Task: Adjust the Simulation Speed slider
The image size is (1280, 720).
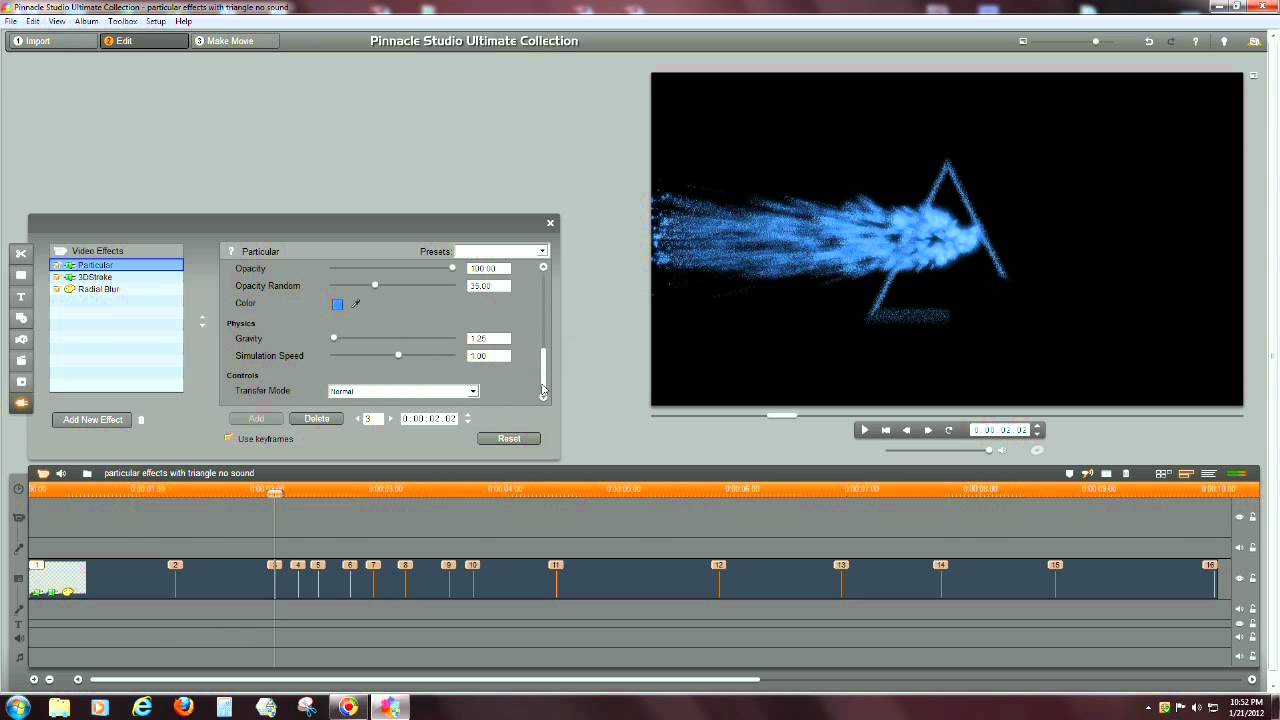Action: click(398, 356)
